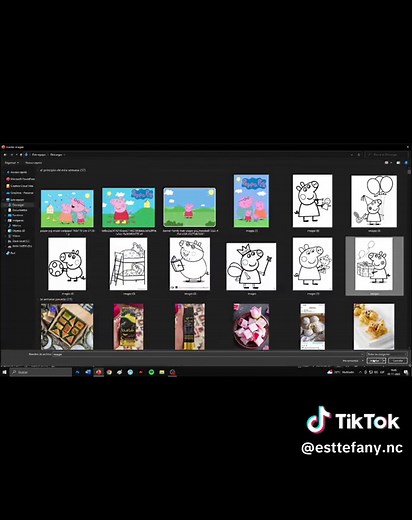Select the screenshot of white cookies thumbnail
The height and width of the screenshot is (520, 412).
coord(312,327)
